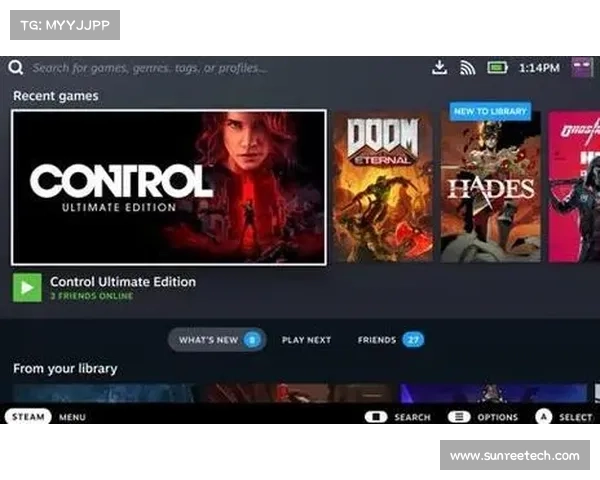Click the From your library heading

pos(65,369)
